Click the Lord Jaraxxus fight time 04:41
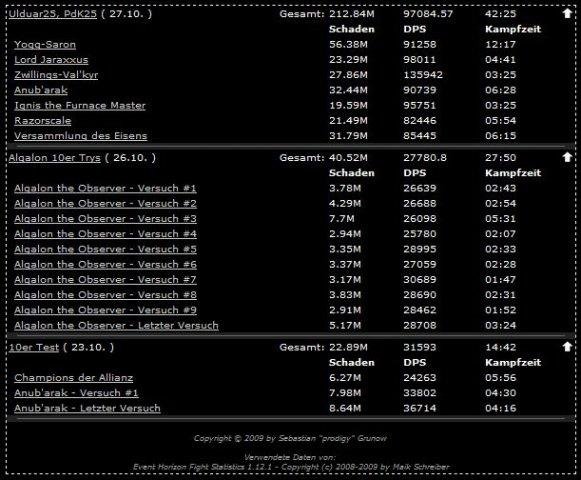Screen dimensions: 581x480 pos(500,60)
